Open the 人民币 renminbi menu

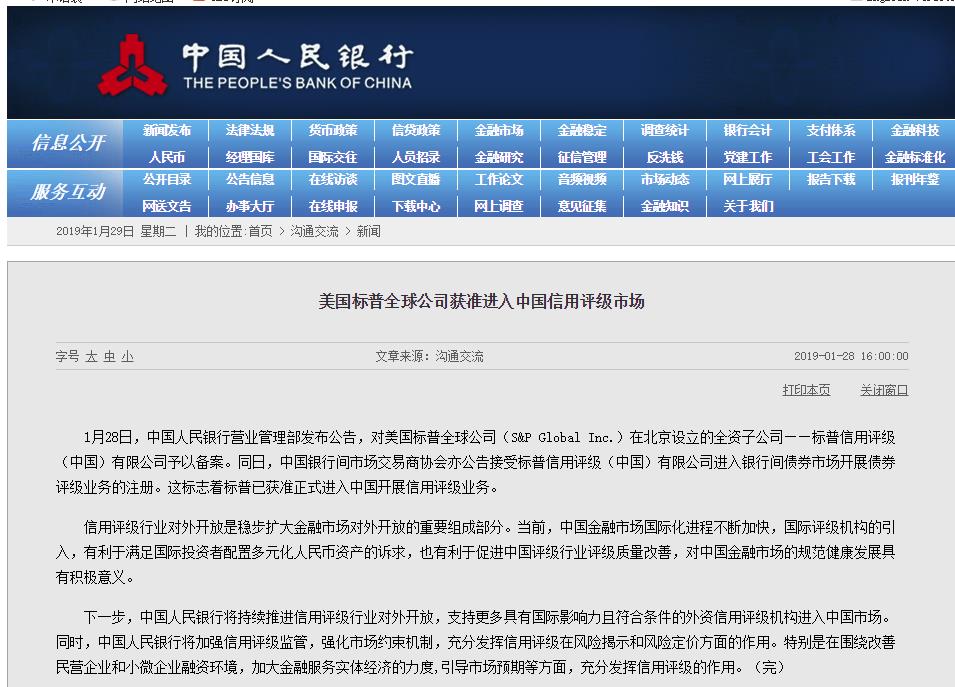[x=167, y=155]
